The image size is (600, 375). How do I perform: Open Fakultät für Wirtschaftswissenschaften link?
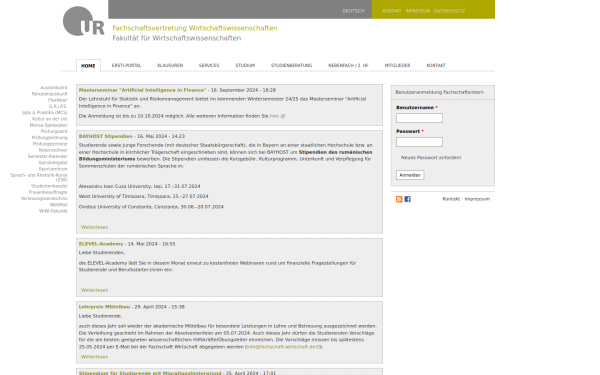(x=176, y=38)
